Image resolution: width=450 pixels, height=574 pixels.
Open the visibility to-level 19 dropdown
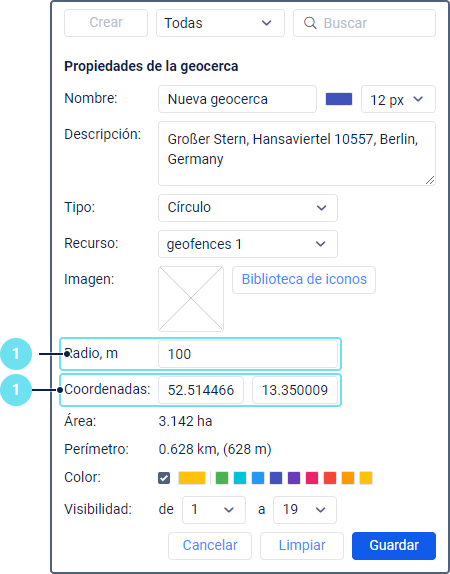tap(305, 510)
